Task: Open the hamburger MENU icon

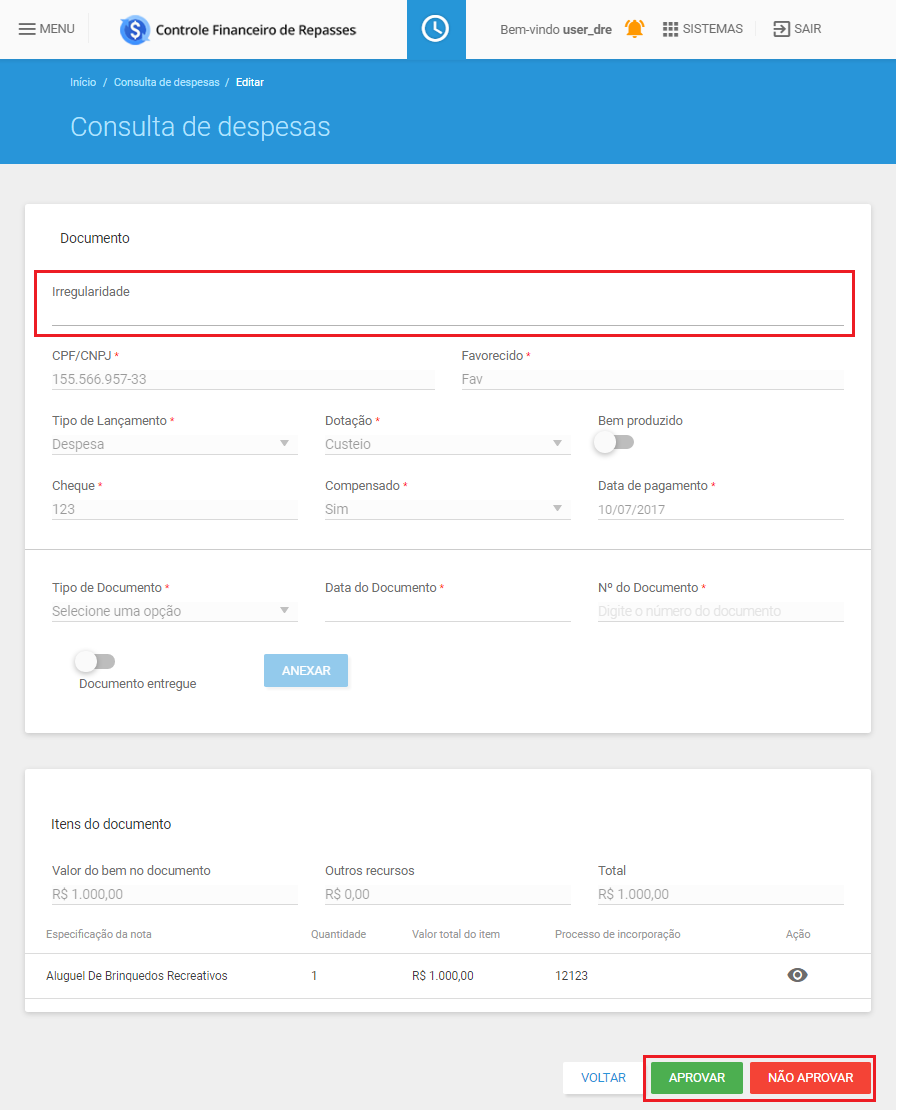Action: pos(27,29)
